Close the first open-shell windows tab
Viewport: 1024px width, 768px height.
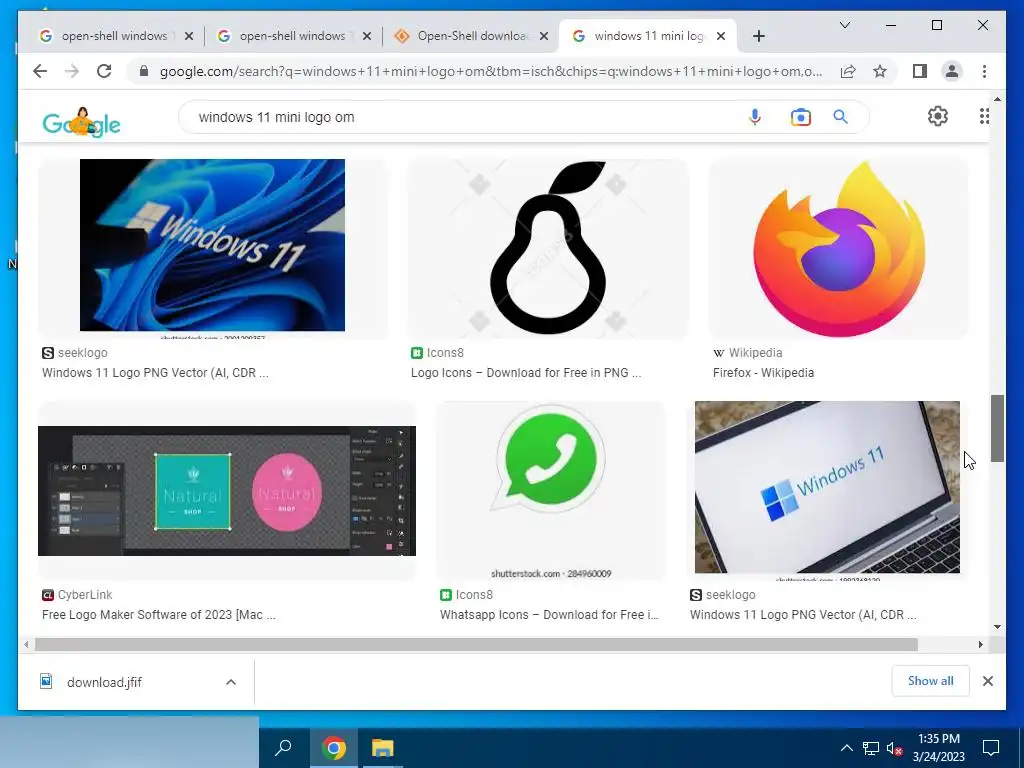(189, 36)
